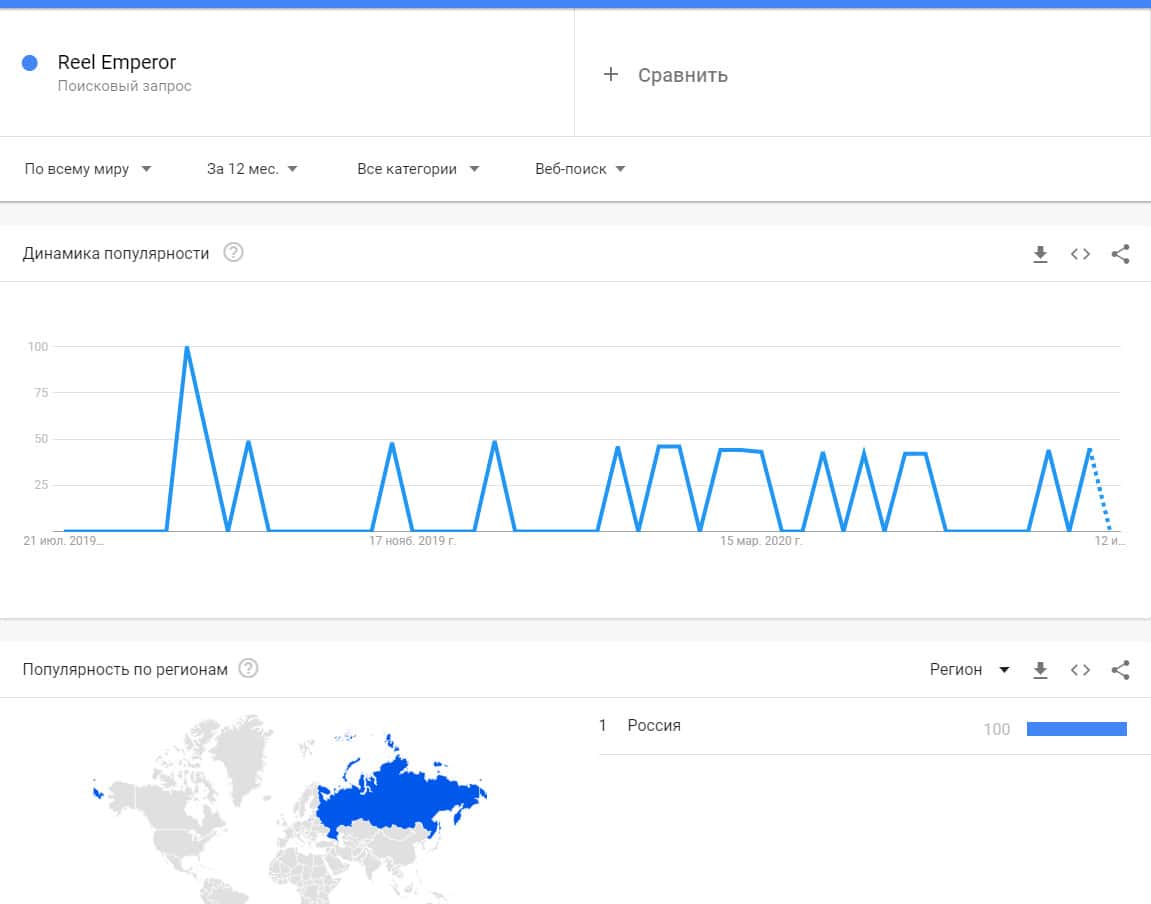This screenshot has width=1151, height=904.
Task: Open help for Популярность по регионам
Action: 248,669
